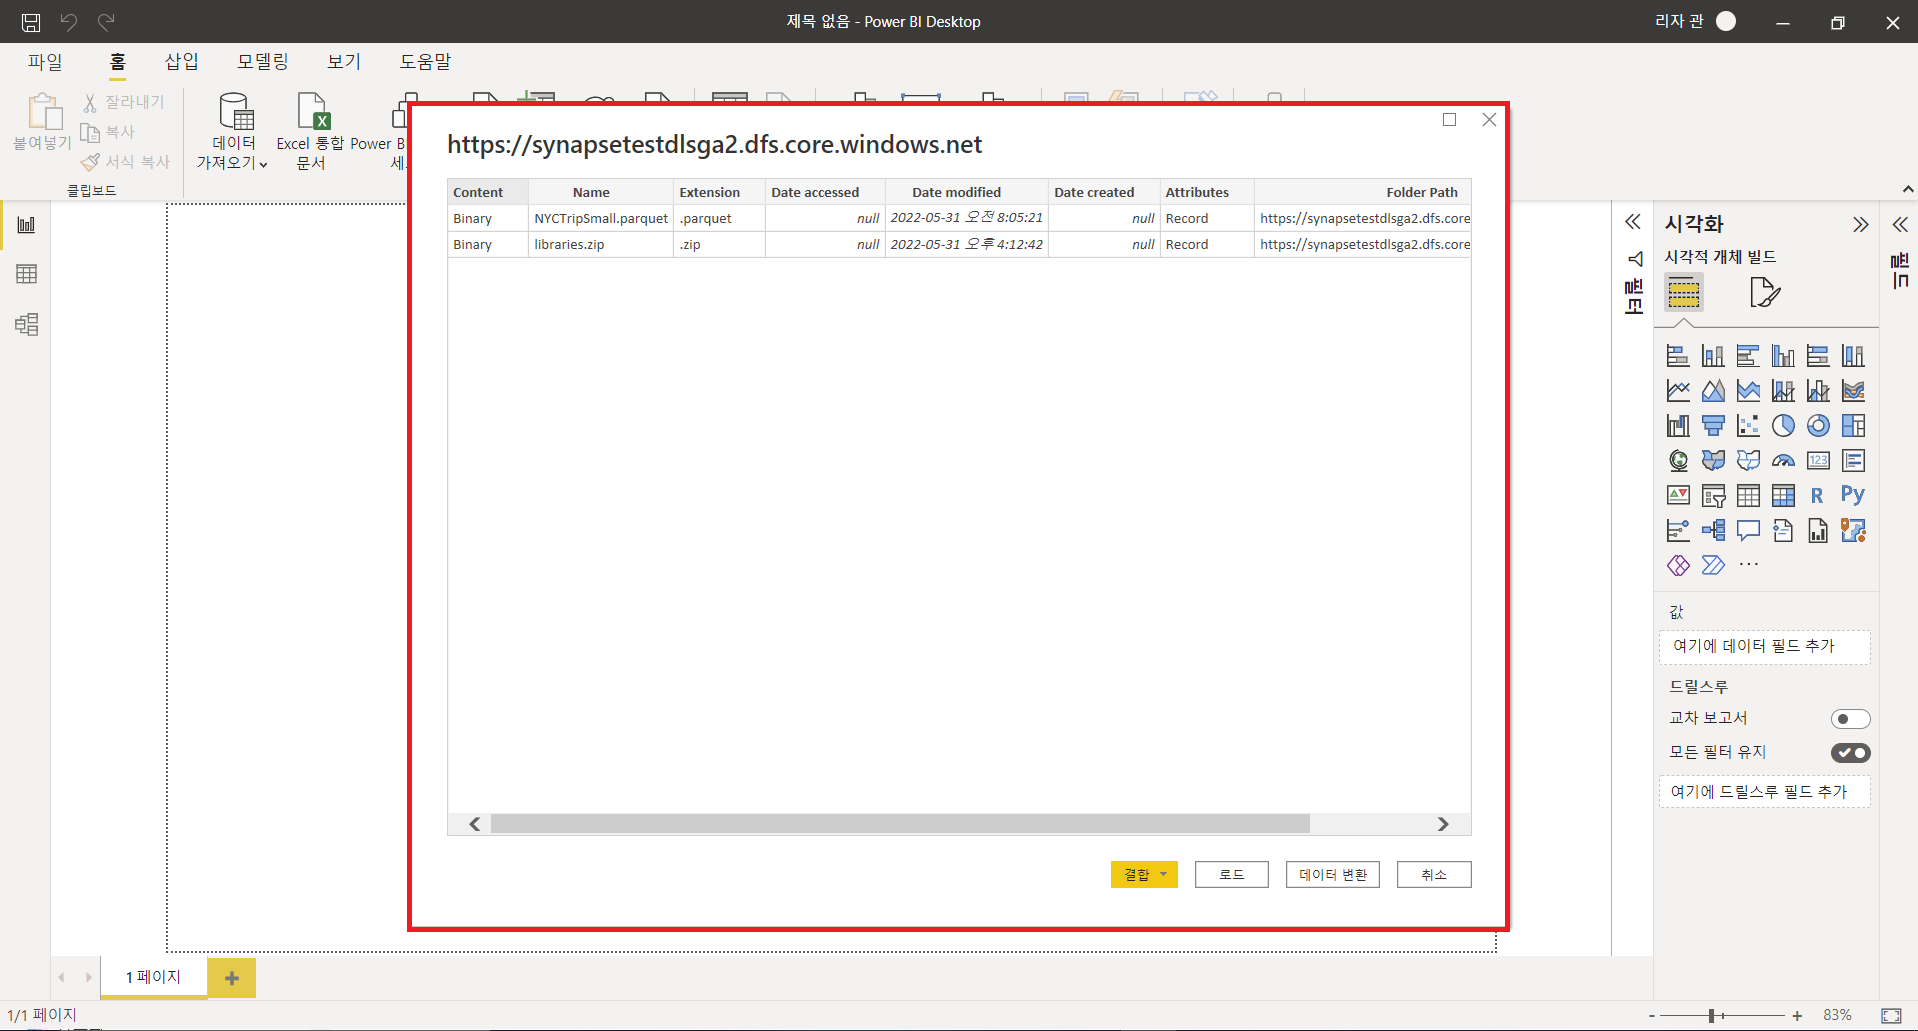Screen dimensions: 1918x1031
Task: Click the Excel 통합 문서 button
Action: click(x=310, y=132)
